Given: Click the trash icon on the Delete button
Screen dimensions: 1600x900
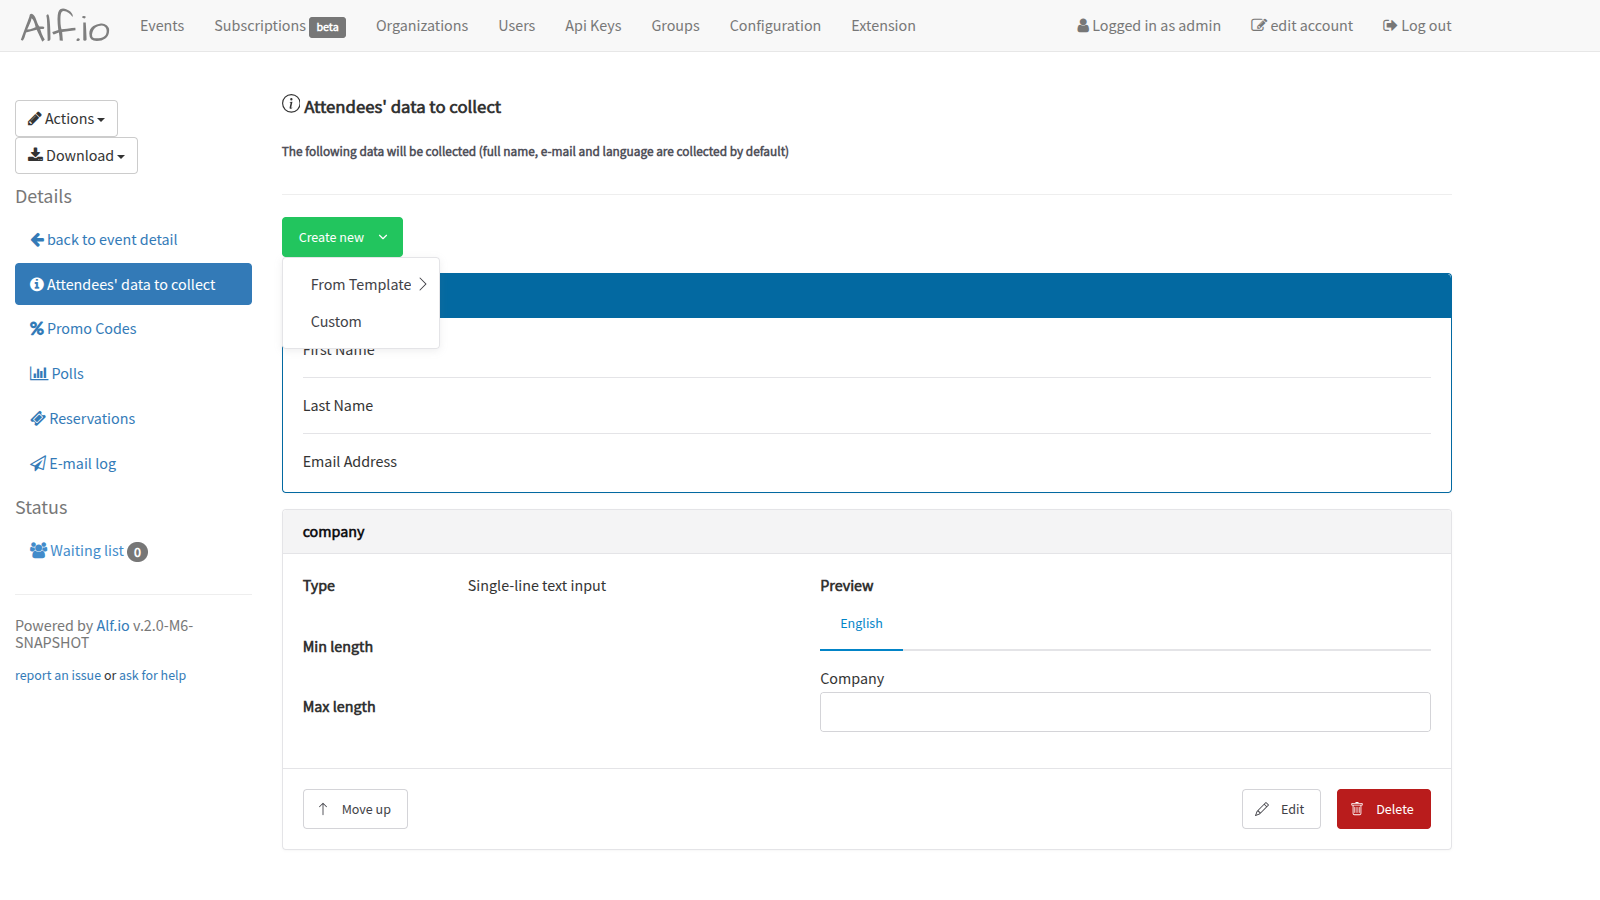Looking at the screenshot, I should point(1357,808).
